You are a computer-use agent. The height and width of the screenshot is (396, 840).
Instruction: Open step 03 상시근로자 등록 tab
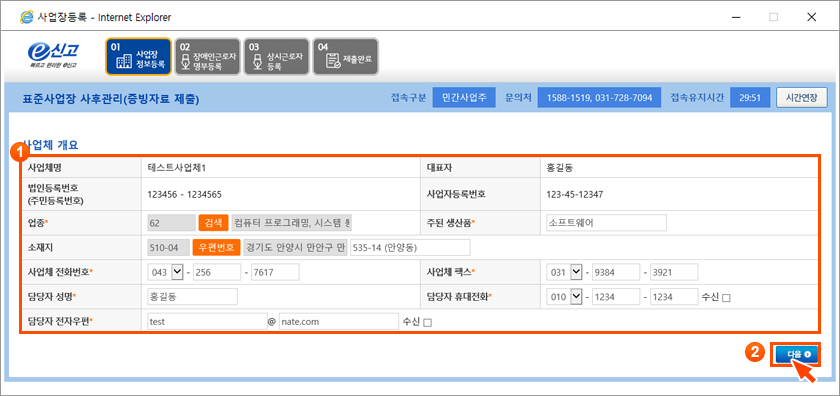click(x=276, y=57)
